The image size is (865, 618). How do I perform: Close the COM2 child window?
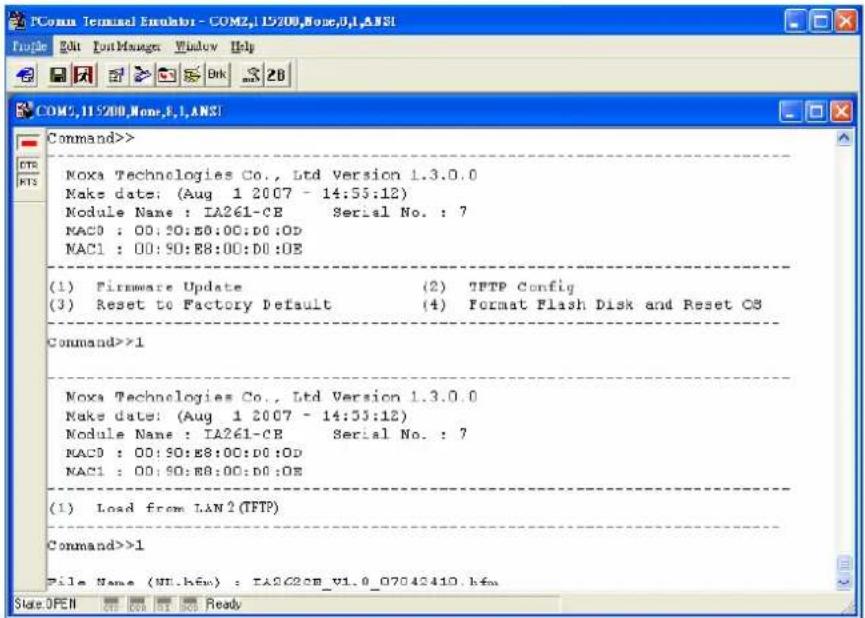coord(841,113)
